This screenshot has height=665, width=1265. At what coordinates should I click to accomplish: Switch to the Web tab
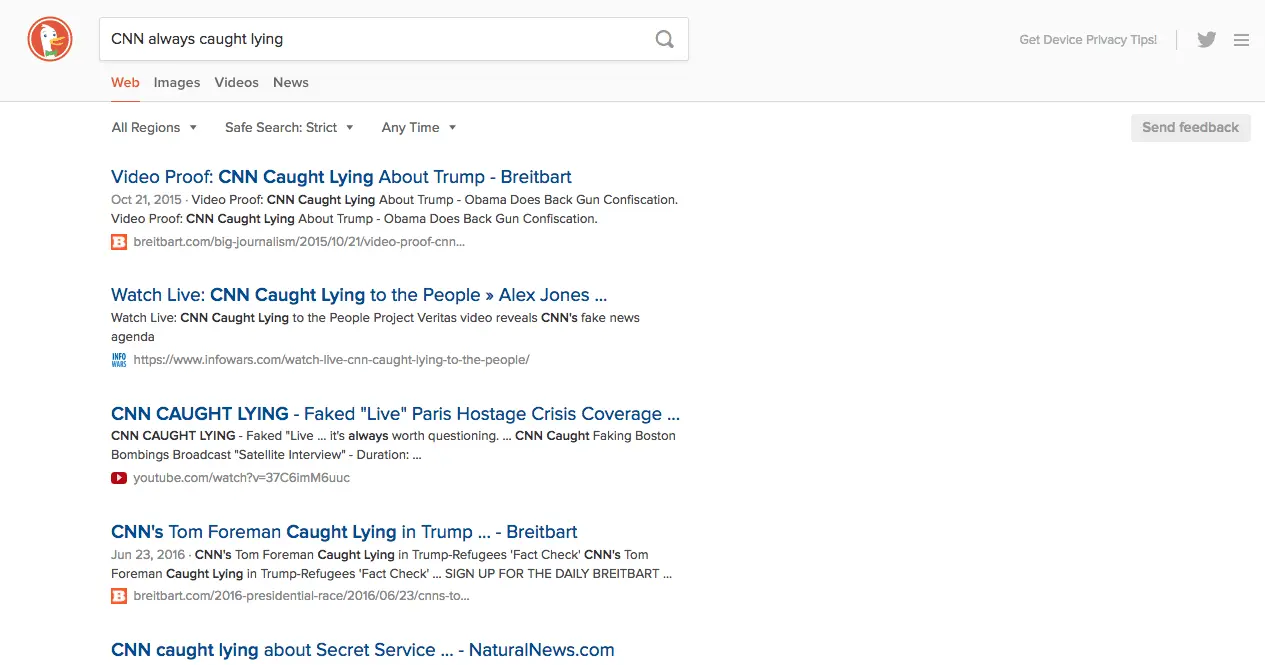coord(125,82)
